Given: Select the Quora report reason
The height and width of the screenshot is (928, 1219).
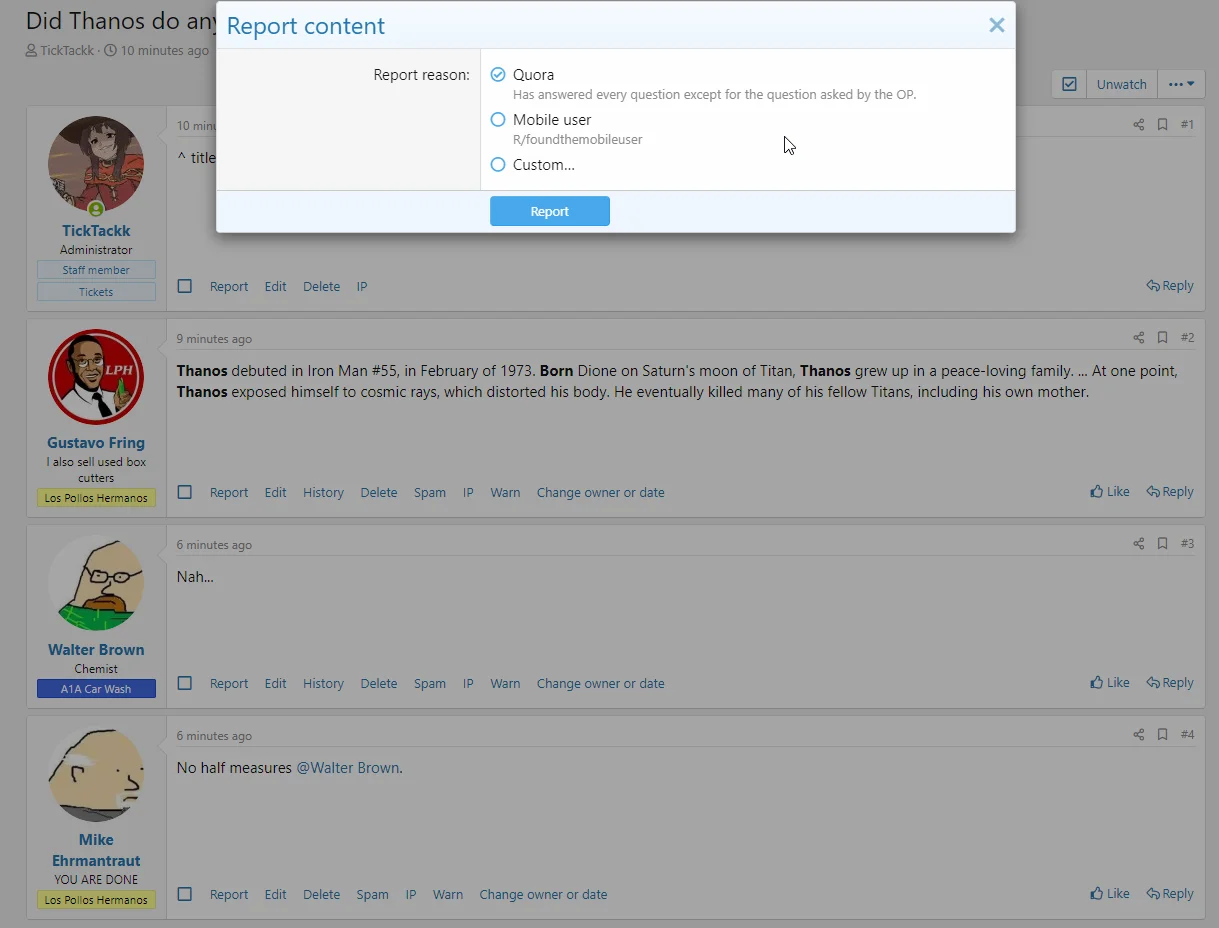Looking at the screenshot, I should click(x=498, y=75).
